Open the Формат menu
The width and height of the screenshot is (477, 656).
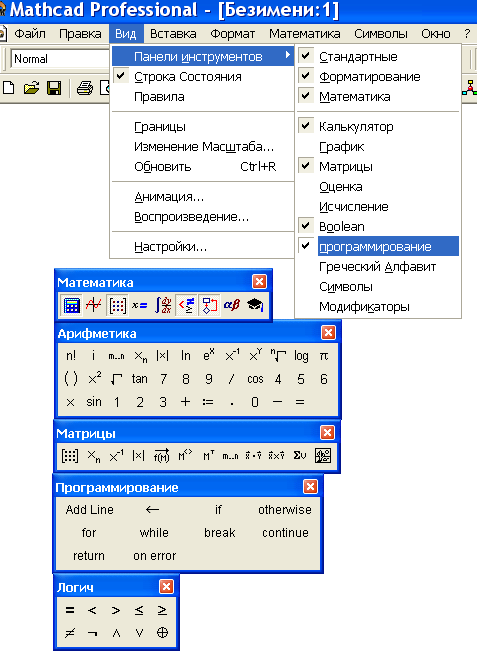point(233,33)
